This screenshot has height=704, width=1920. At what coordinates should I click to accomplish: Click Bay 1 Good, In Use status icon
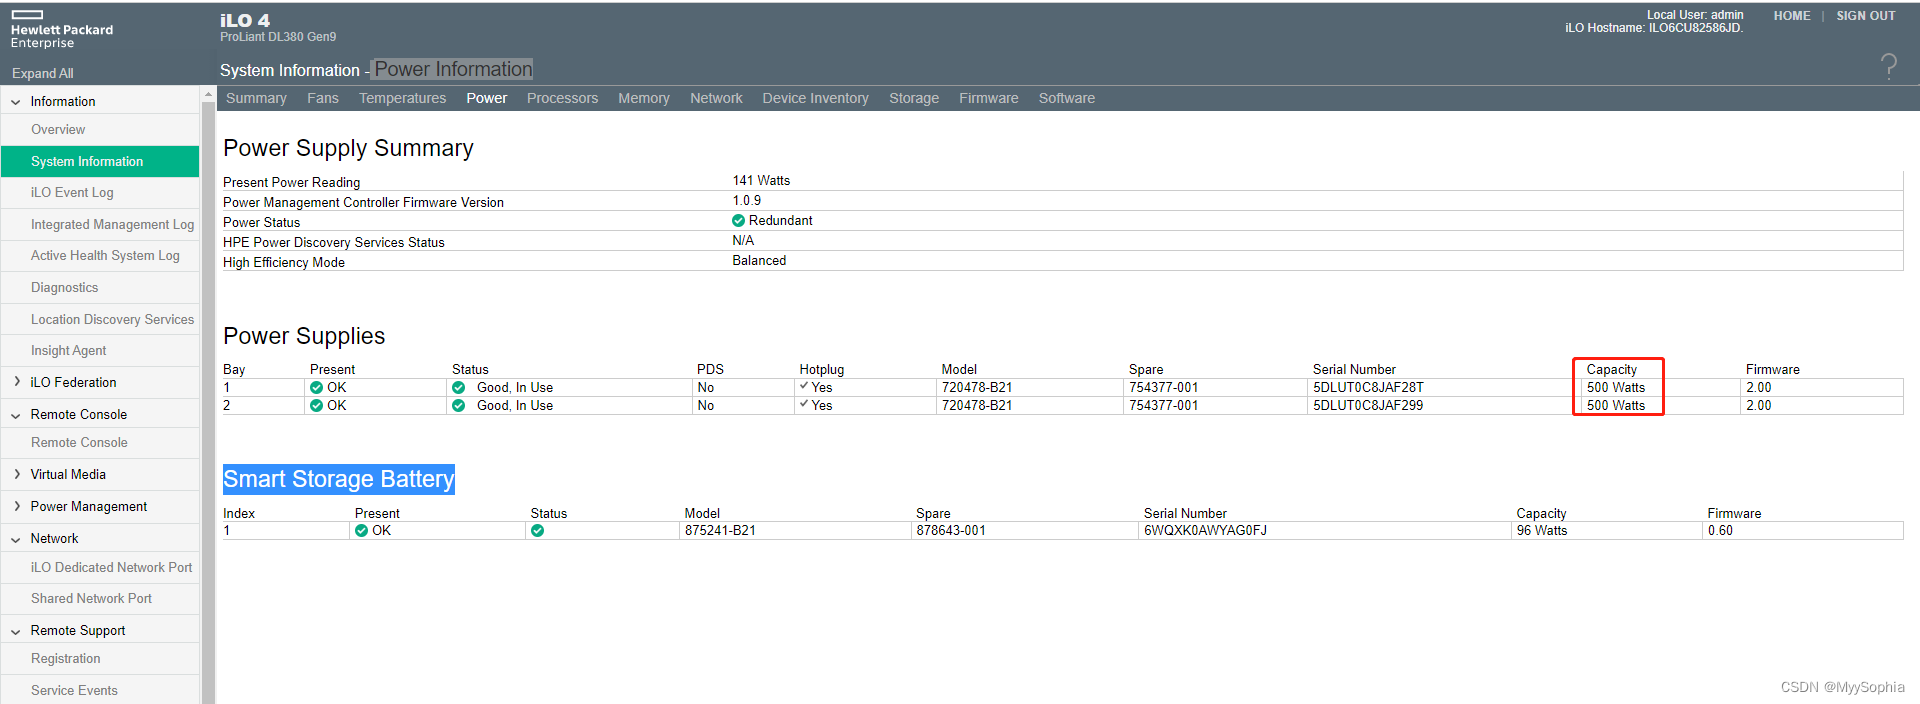click(458, 388)
